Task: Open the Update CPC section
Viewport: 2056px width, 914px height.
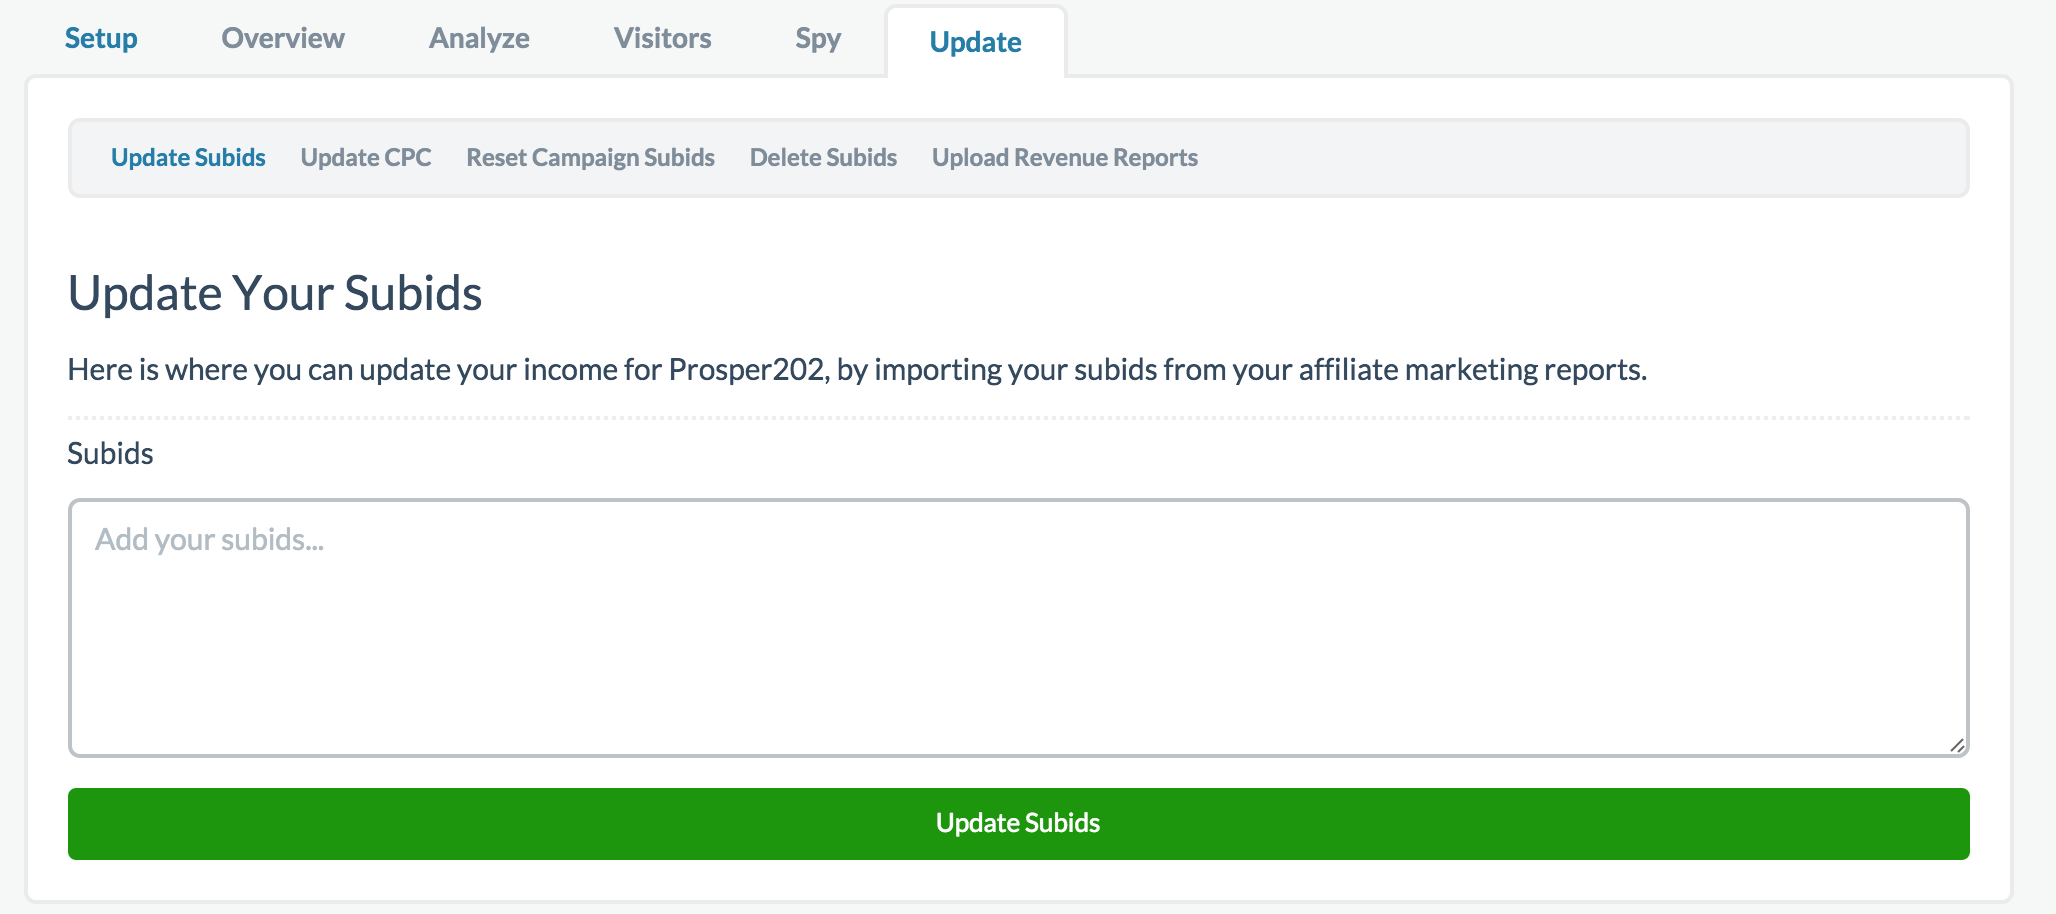Action: click(x=366, y=157)
